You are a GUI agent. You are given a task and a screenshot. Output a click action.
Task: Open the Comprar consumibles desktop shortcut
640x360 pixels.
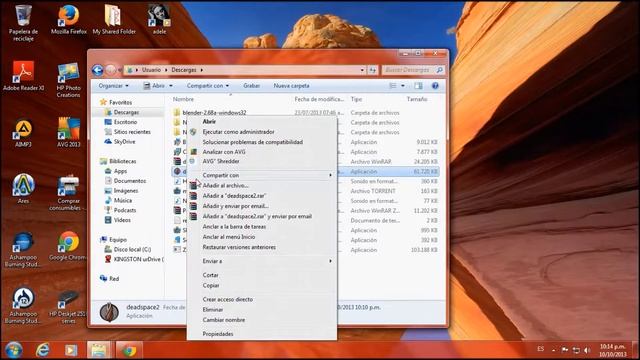click(69, 193)
